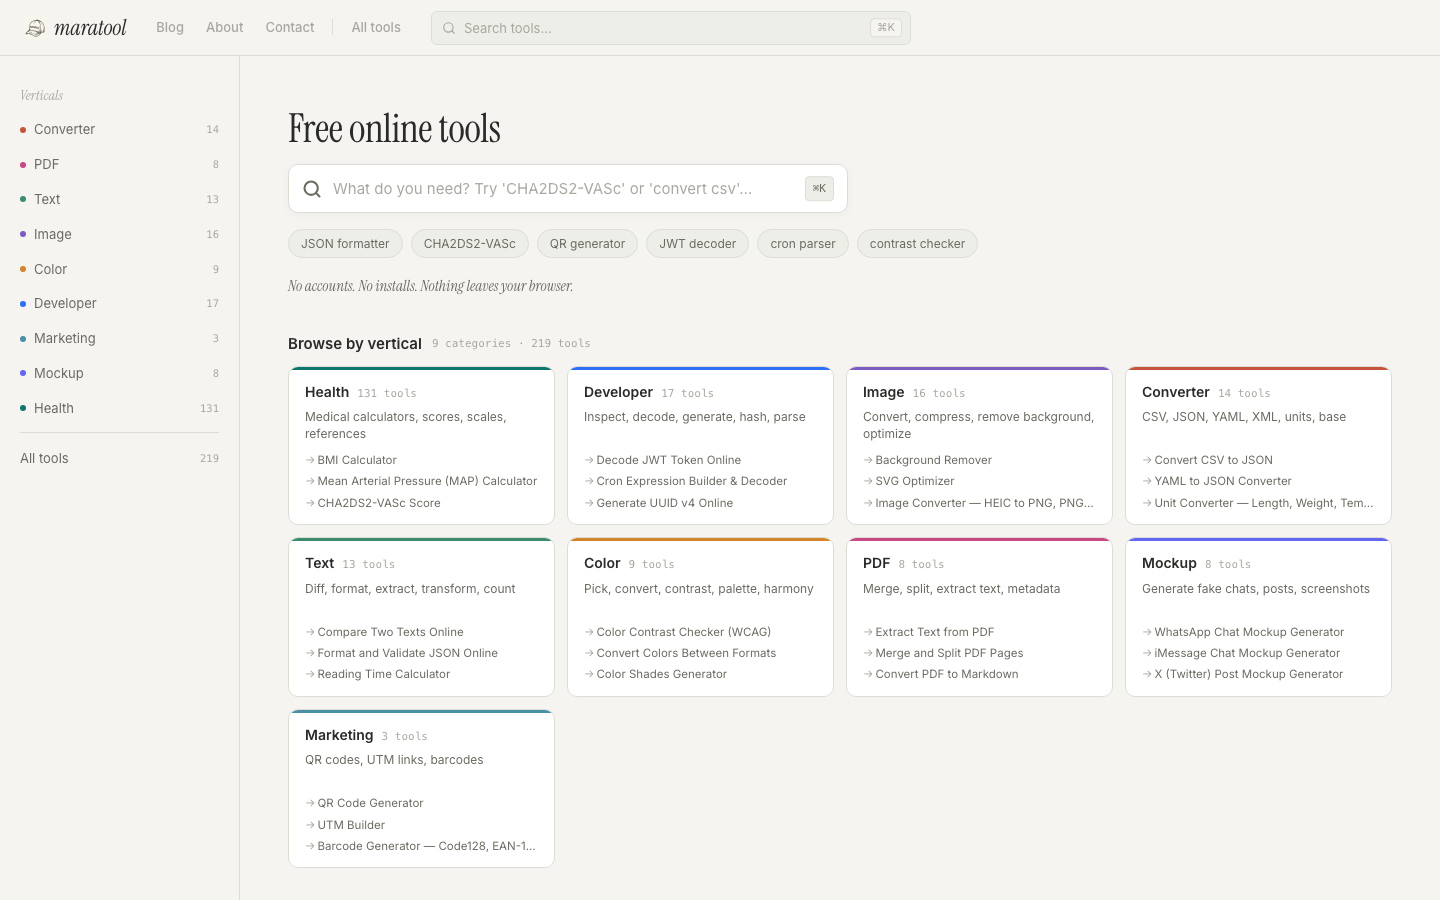Viewport: 1440px width, 900px height.
Task: Open the Mockup card heading
Action: (1169, 563)
